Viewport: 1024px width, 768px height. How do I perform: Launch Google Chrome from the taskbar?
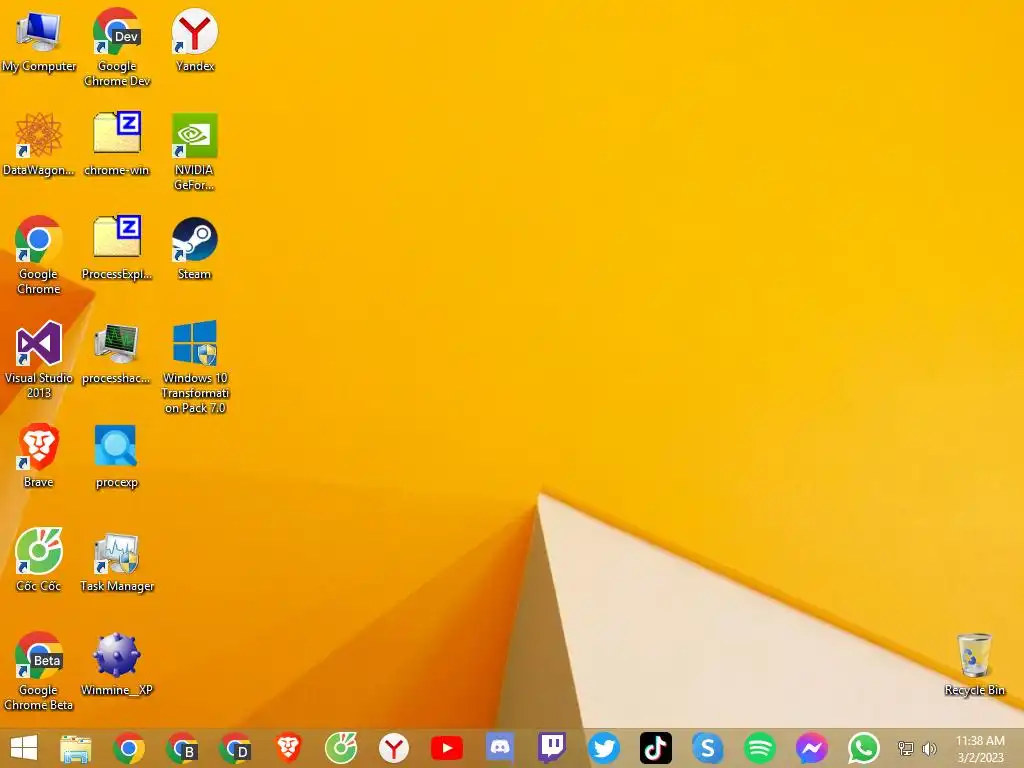[x=129, y=748]
